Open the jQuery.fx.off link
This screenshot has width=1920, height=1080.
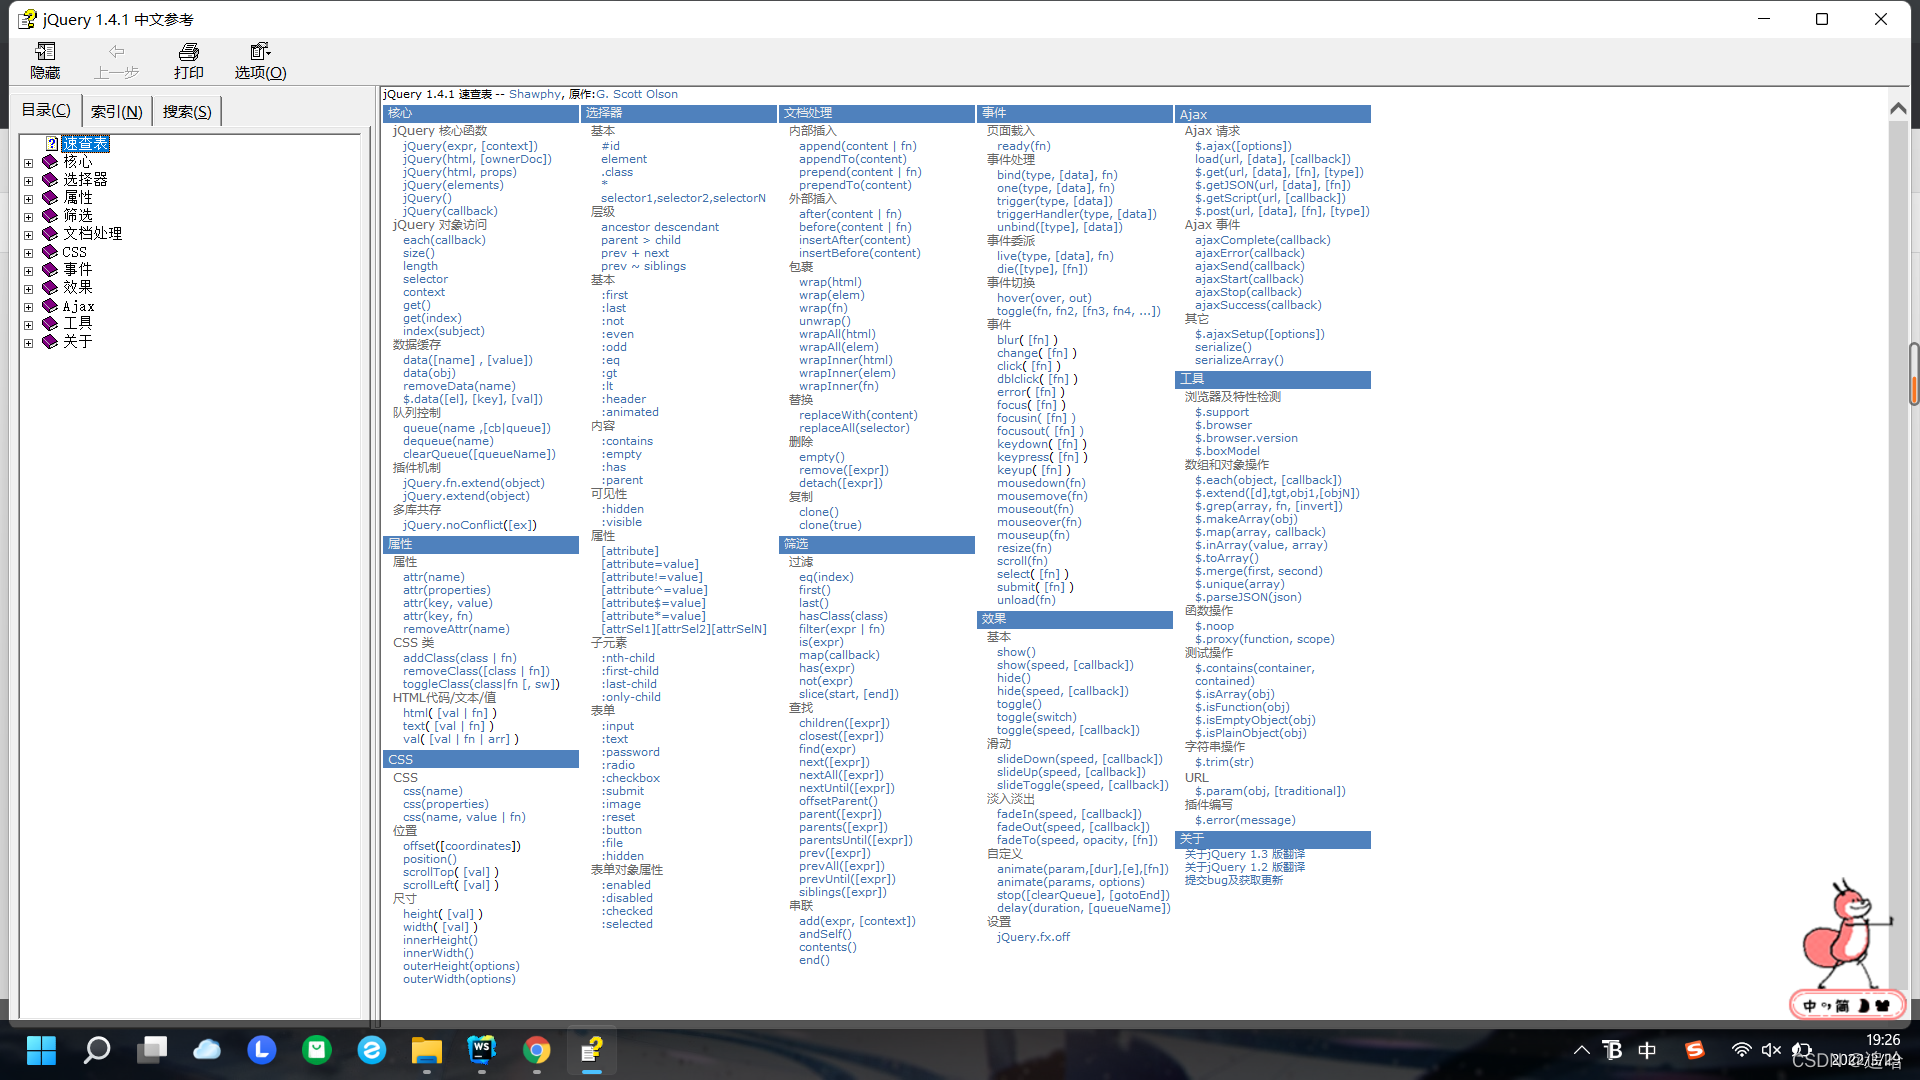(1033, 937)
